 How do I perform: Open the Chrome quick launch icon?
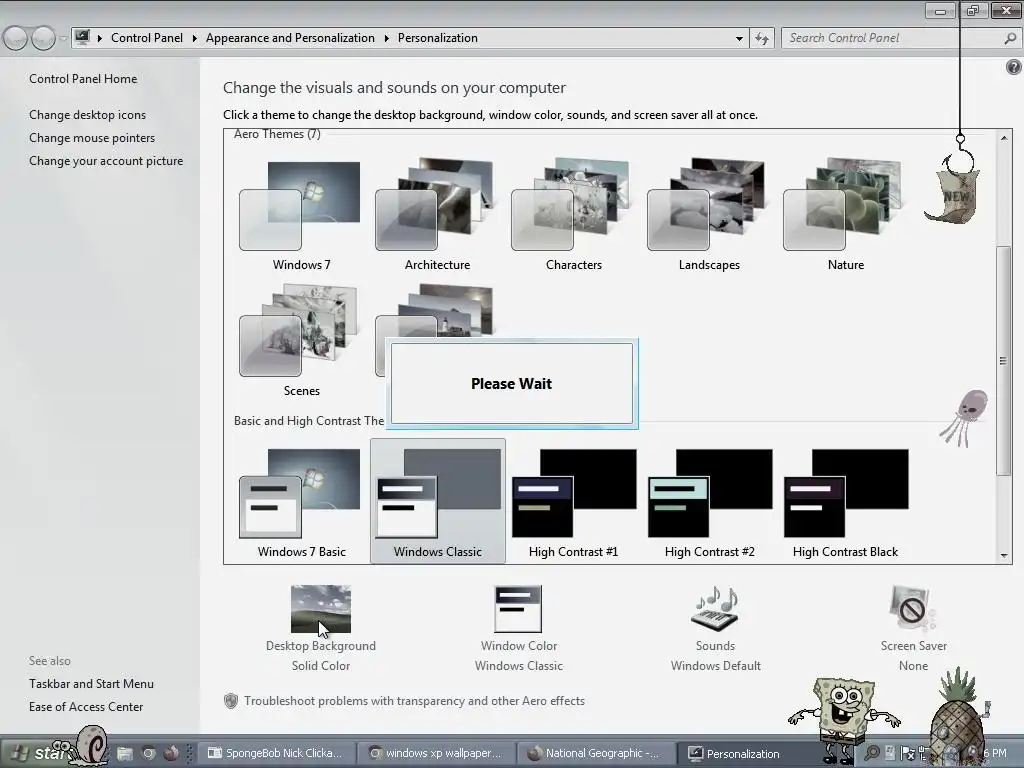[149, 754]
